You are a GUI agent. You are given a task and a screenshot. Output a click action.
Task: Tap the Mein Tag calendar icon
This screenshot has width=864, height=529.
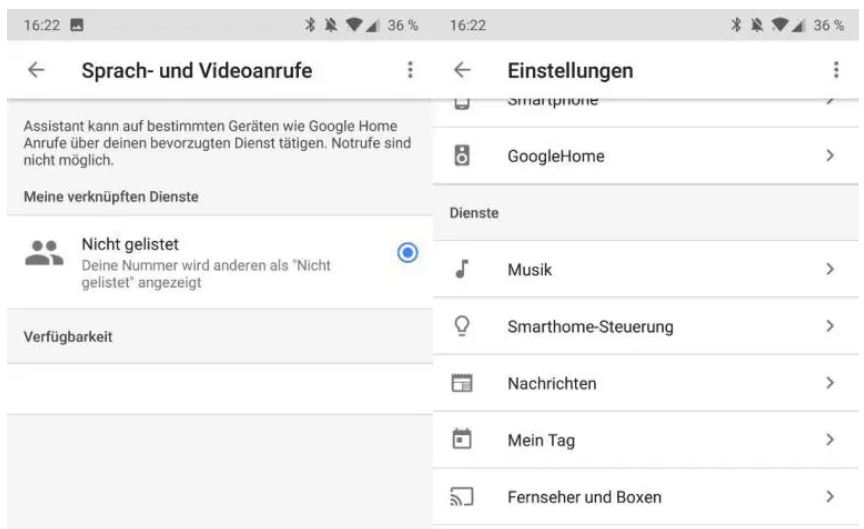(462, 439)
